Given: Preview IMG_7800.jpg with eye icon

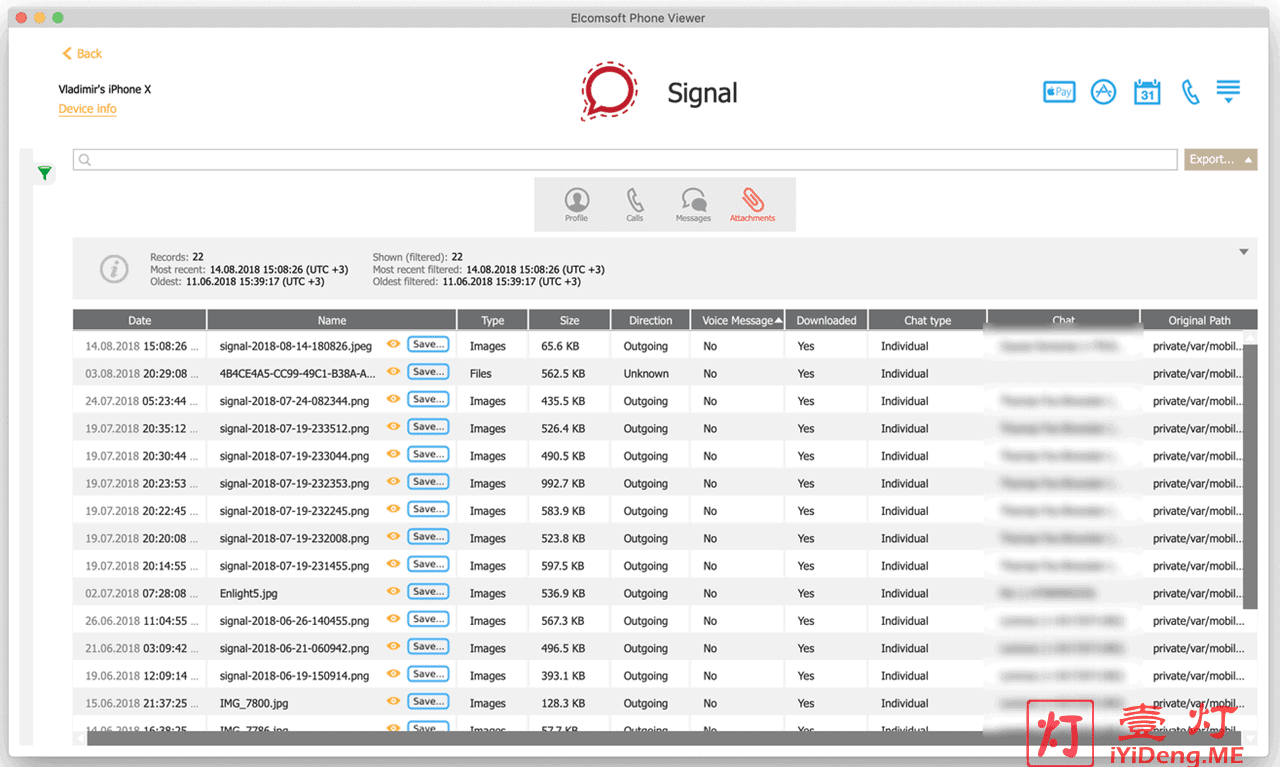Looking at the screenshot, I should 394,702.
